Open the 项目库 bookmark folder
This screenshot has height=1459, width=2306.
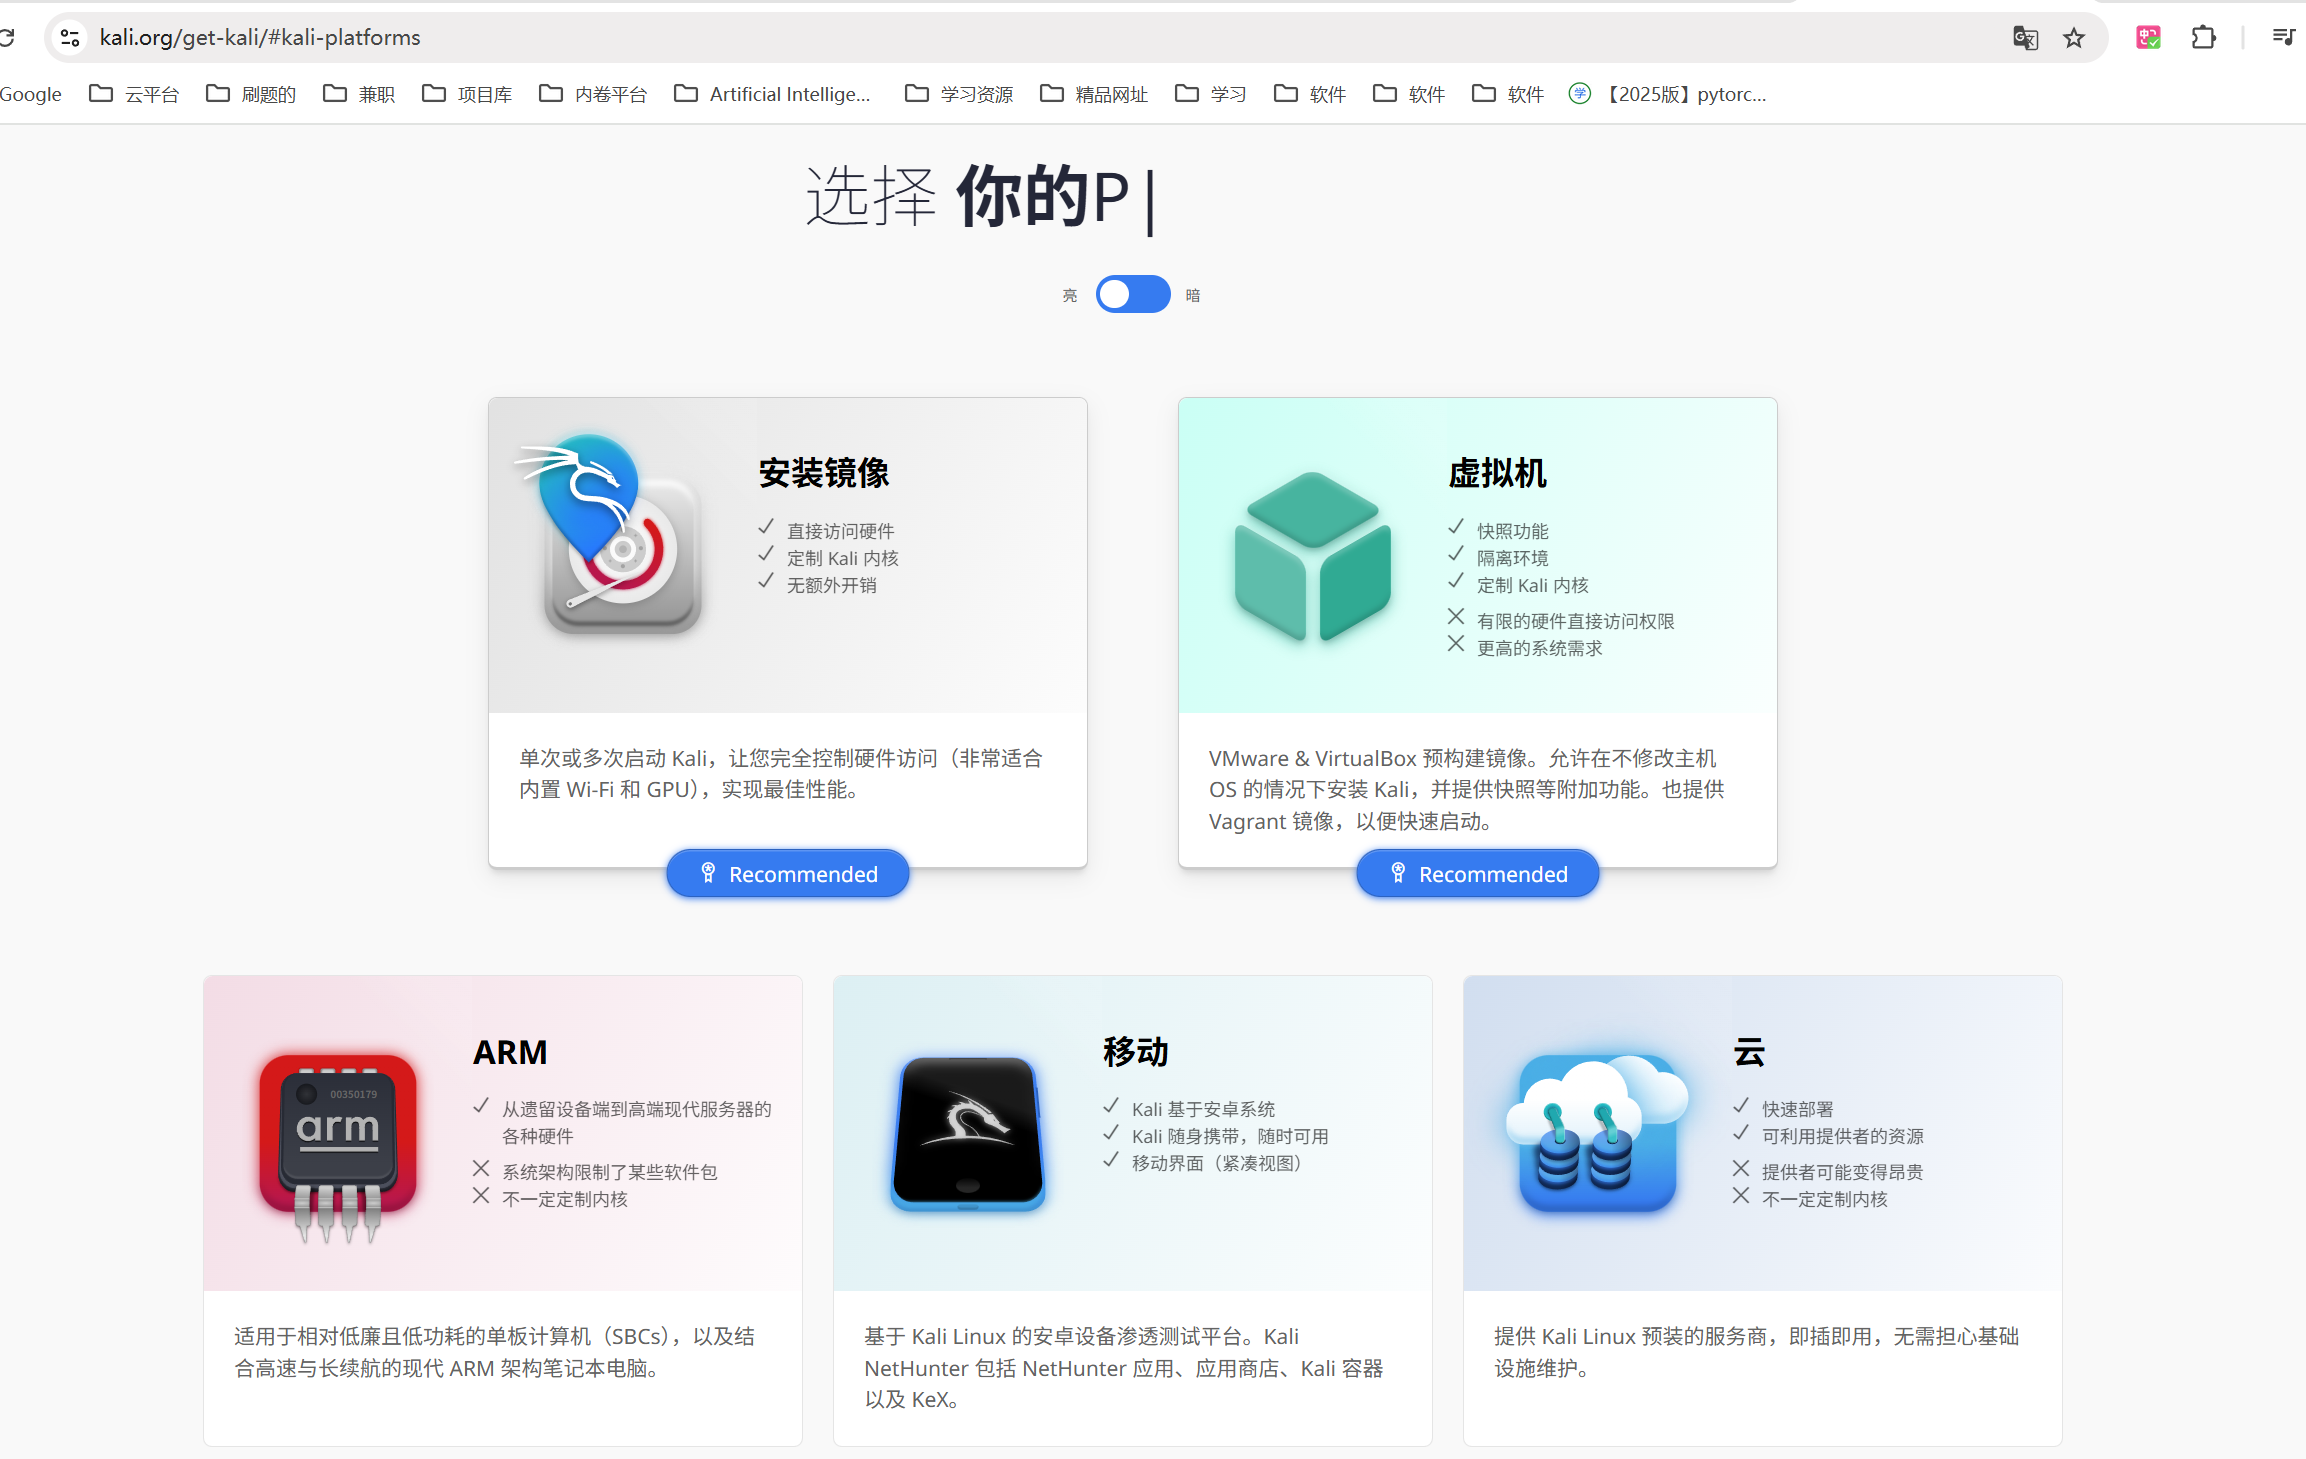pyautogui.click(x=467, y=94)
